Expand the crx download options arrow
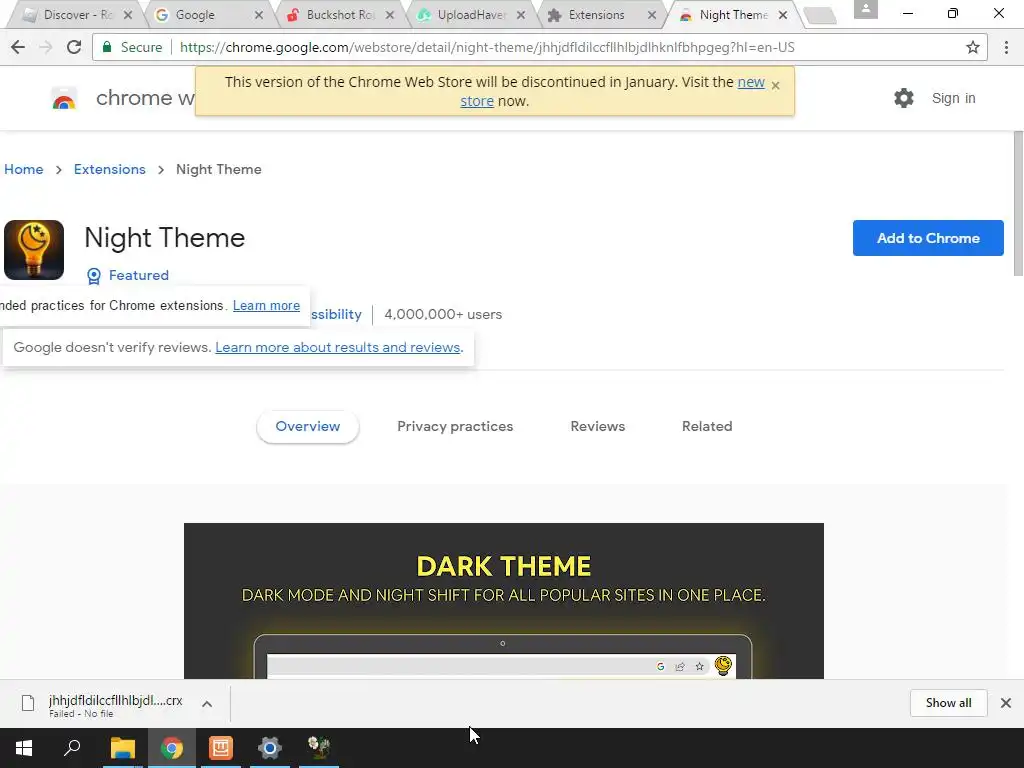Screen dimensions: 1024x768 point(207,704)
